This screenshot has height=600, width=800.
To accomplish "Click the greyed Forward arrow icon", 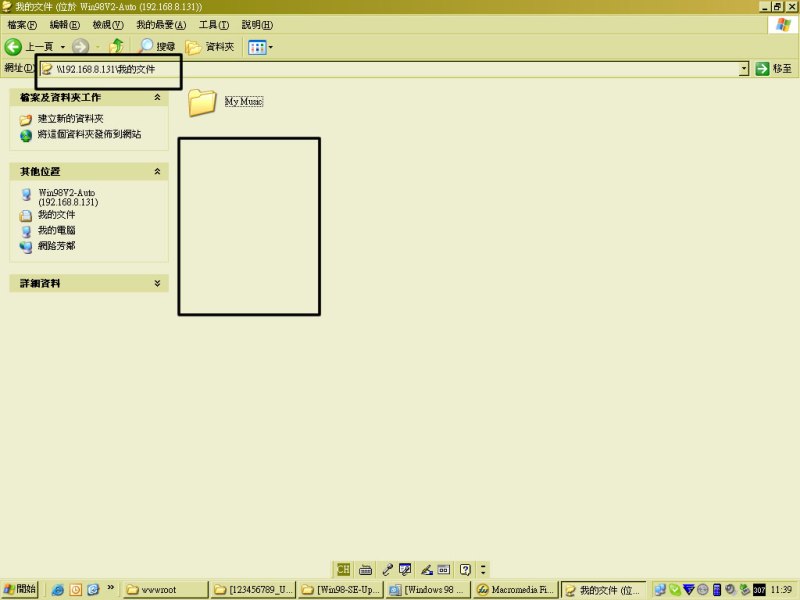I will coord(80,47).
